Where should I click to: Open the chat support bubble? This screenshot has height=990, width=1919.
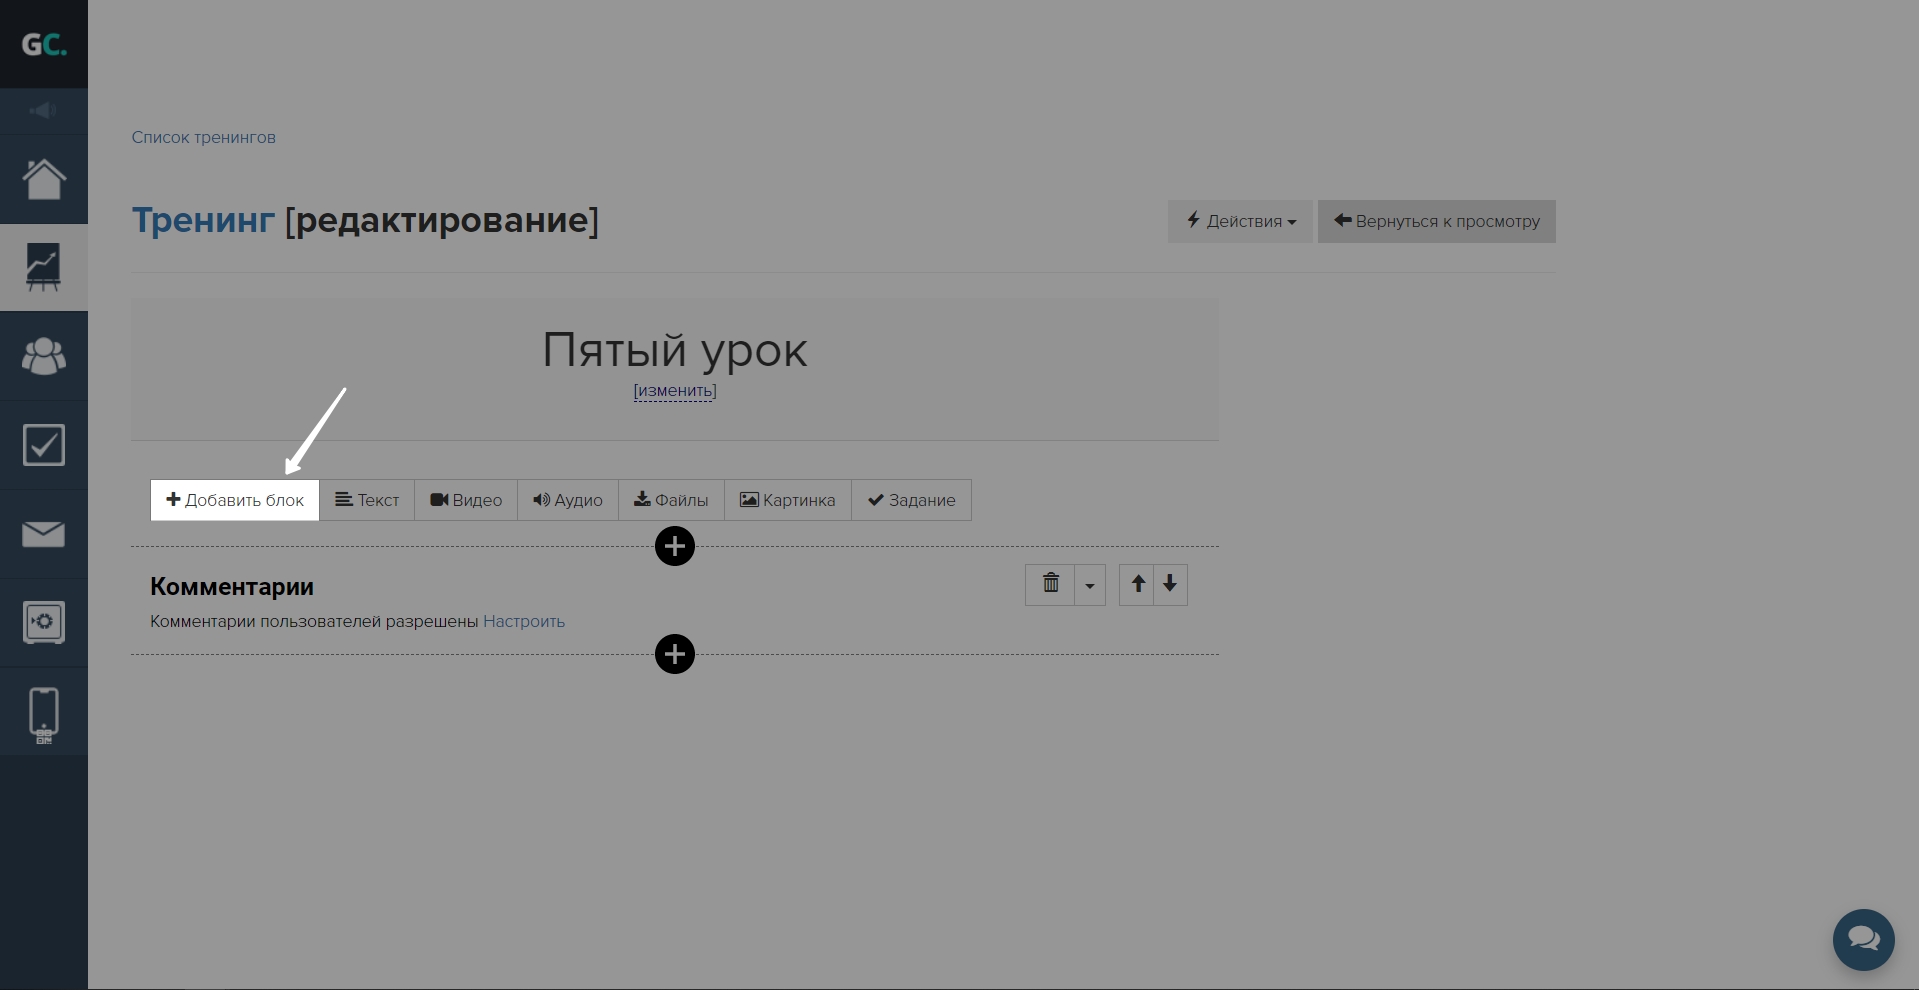pos(1863,939)
